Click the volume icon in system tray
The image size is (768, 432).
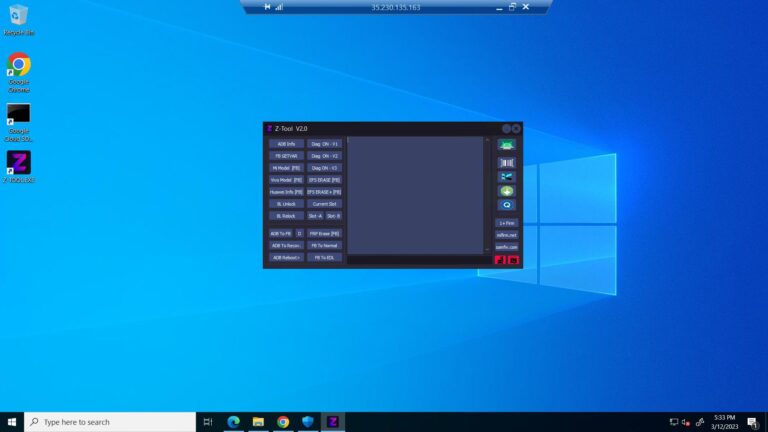click(x=686, y=422)
